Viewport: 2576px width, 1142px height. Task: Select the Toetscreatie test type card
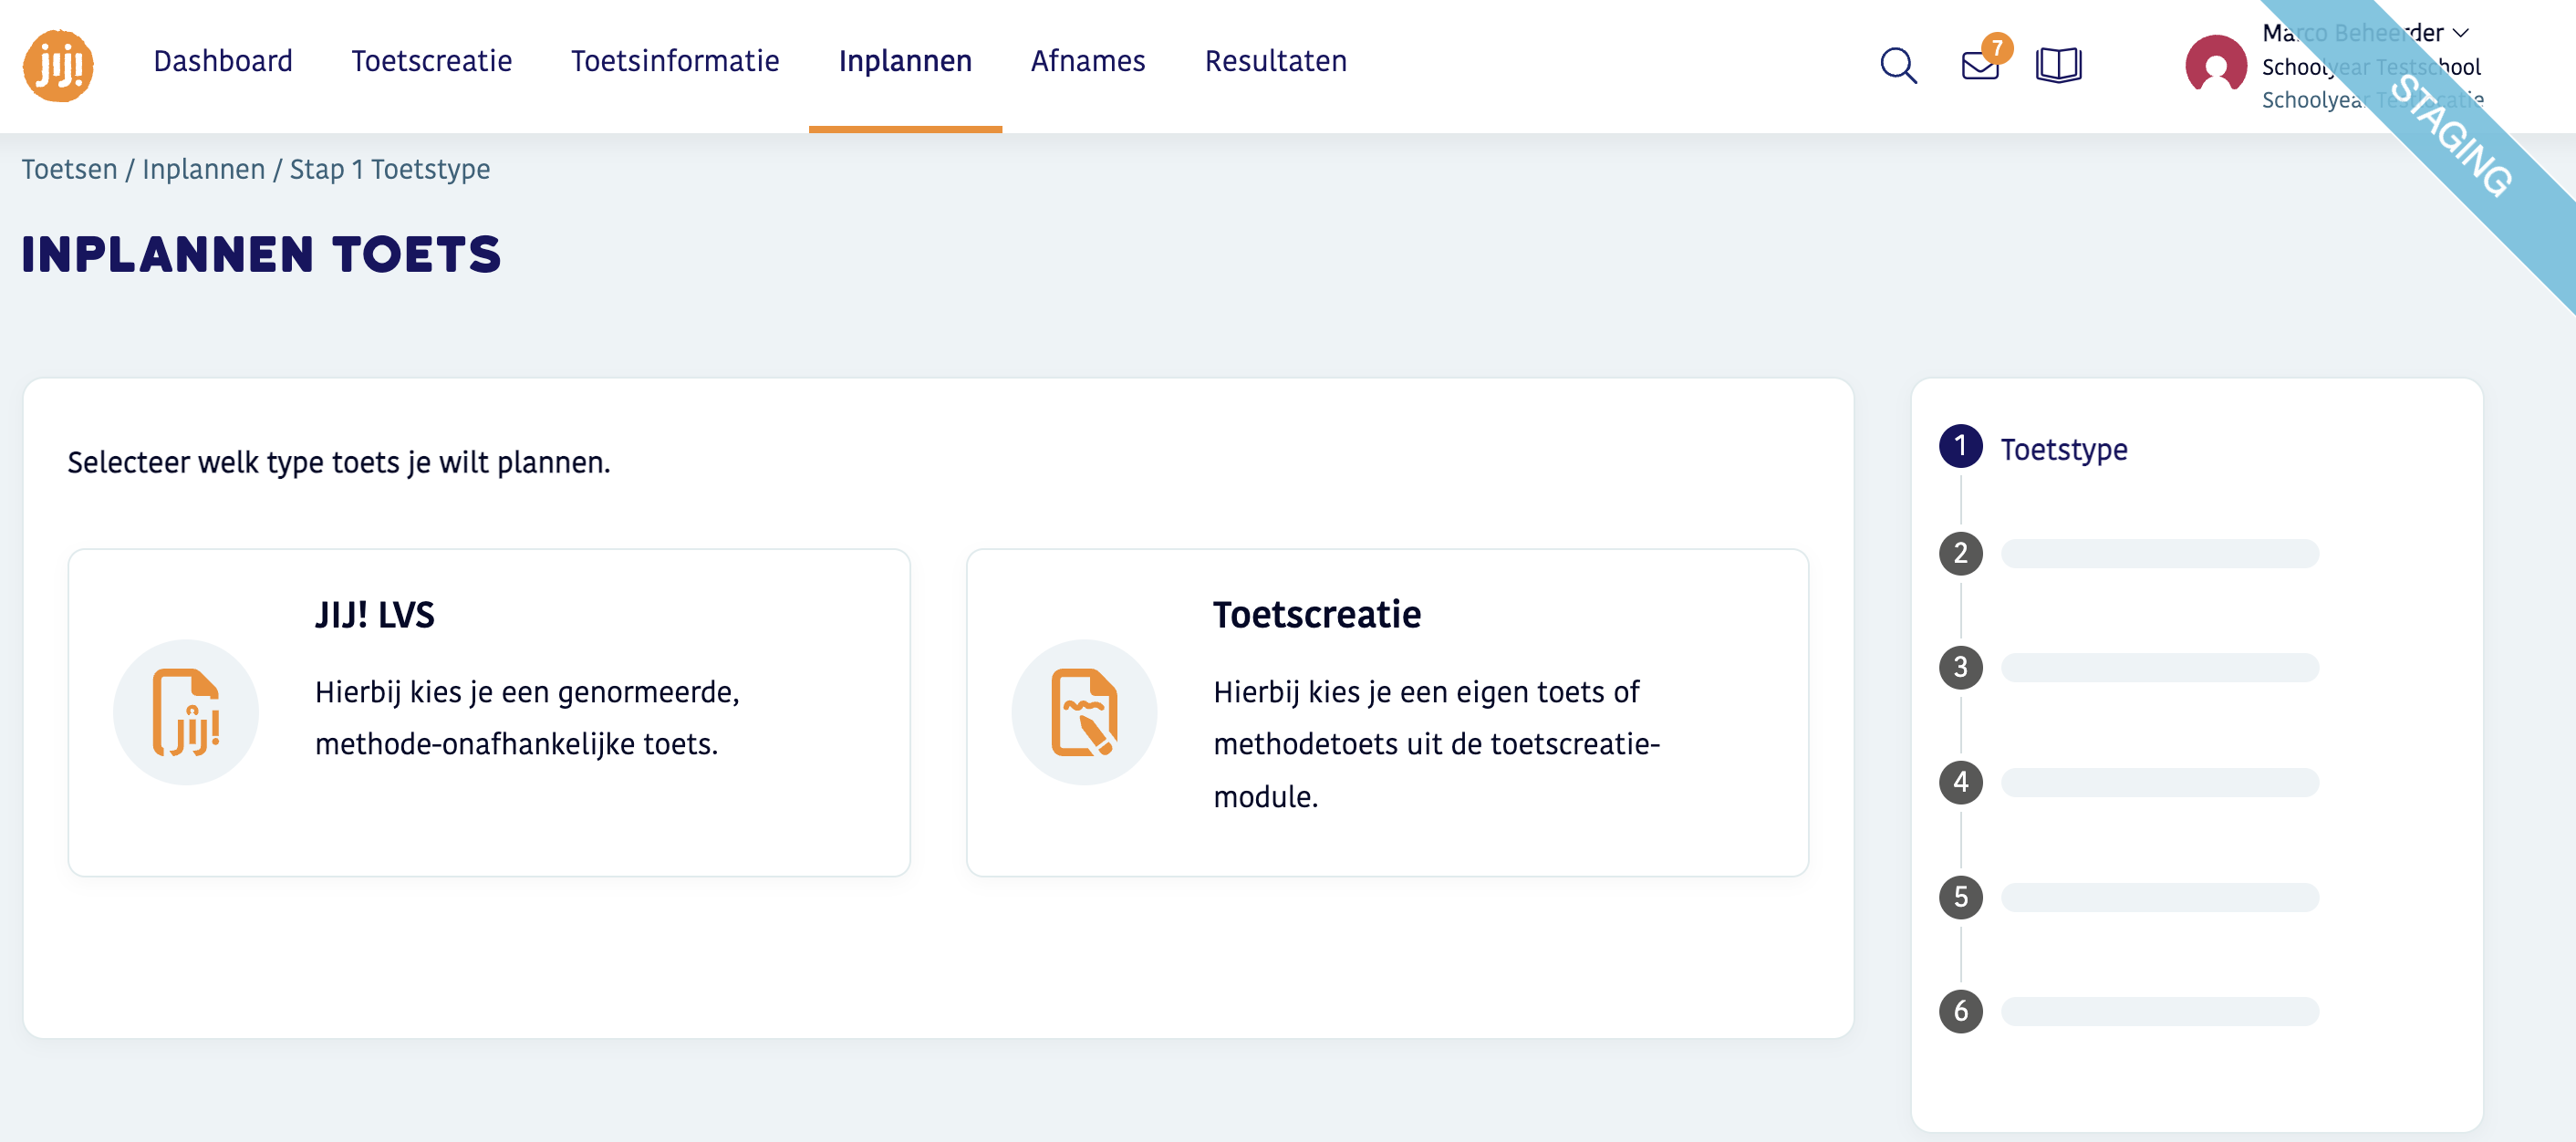pos(1386,712)
